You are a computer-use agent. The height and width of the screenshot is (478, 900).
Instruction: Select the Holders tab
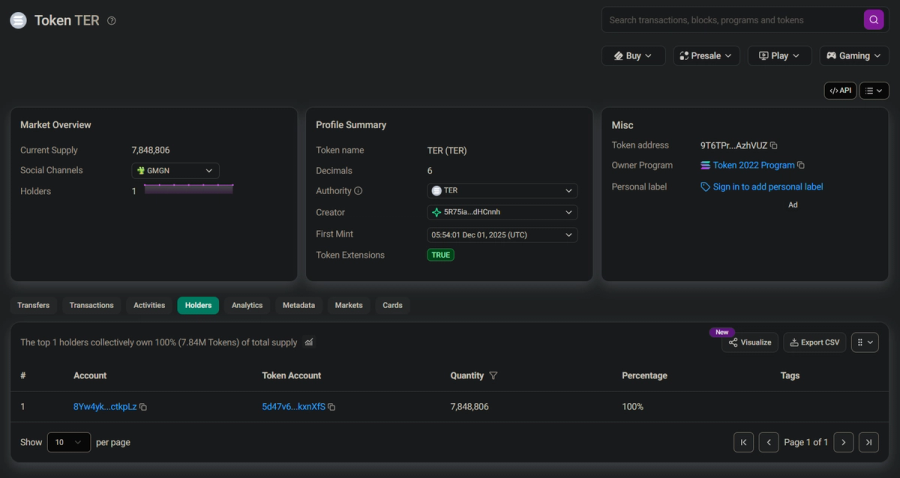pos(198,305)
